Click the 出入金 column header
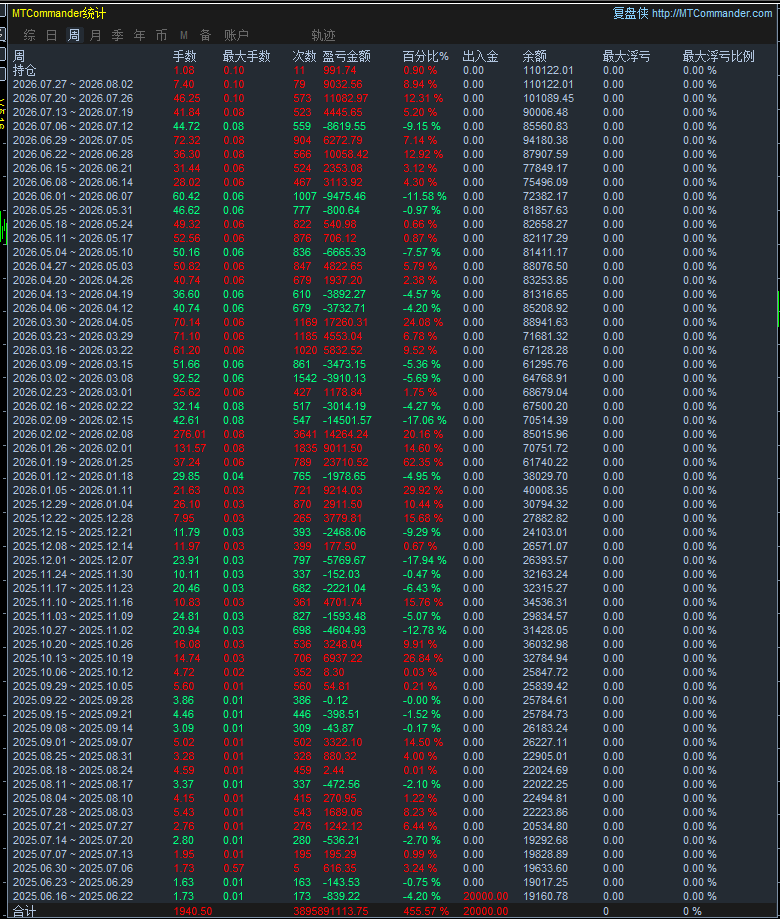The image size is (780, 919). pos(481,56)
